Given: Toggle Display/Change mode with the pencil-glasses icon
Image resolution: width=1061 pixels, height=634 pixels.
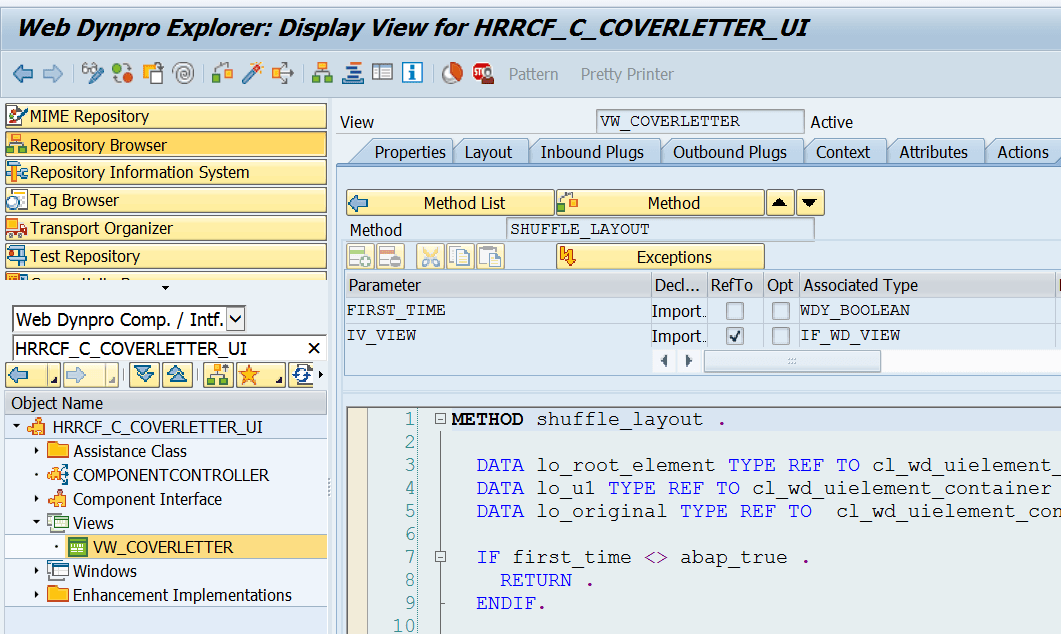Looking at the screenshot, I should [92, 72].
